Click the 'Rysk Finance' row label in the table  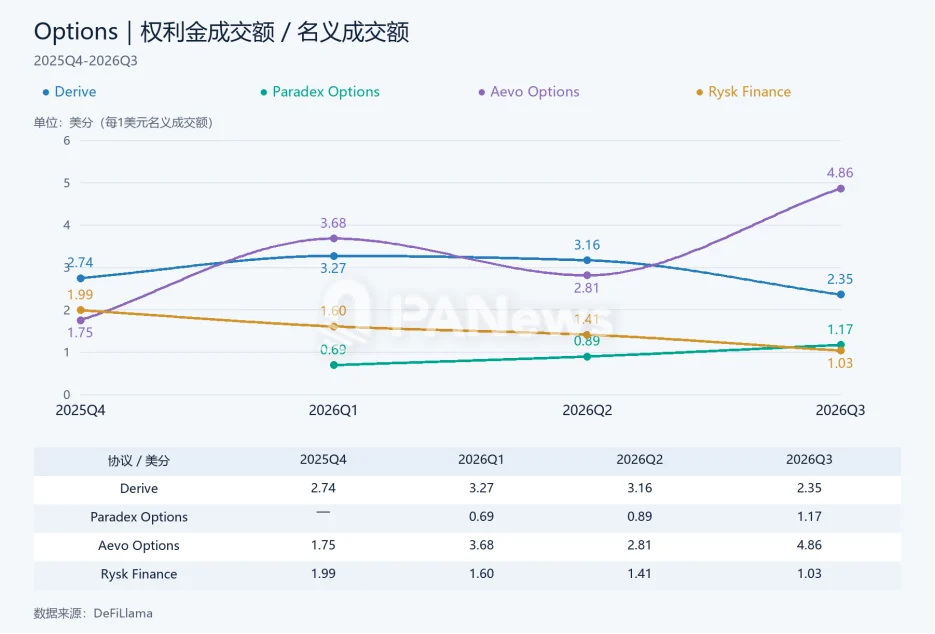[x=139, y=574]
